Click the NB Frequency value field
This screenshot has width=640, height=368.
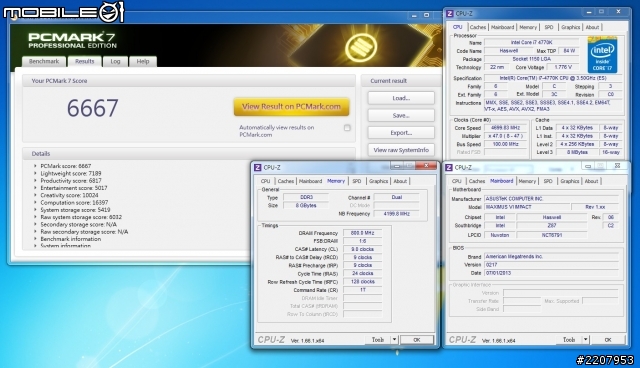point(396,214)
